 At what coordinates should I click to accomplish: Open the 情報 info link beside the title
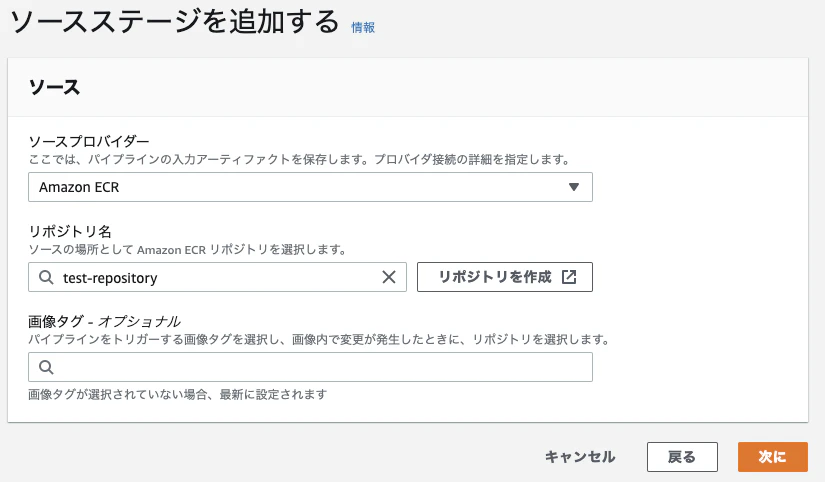click(363, 27)
